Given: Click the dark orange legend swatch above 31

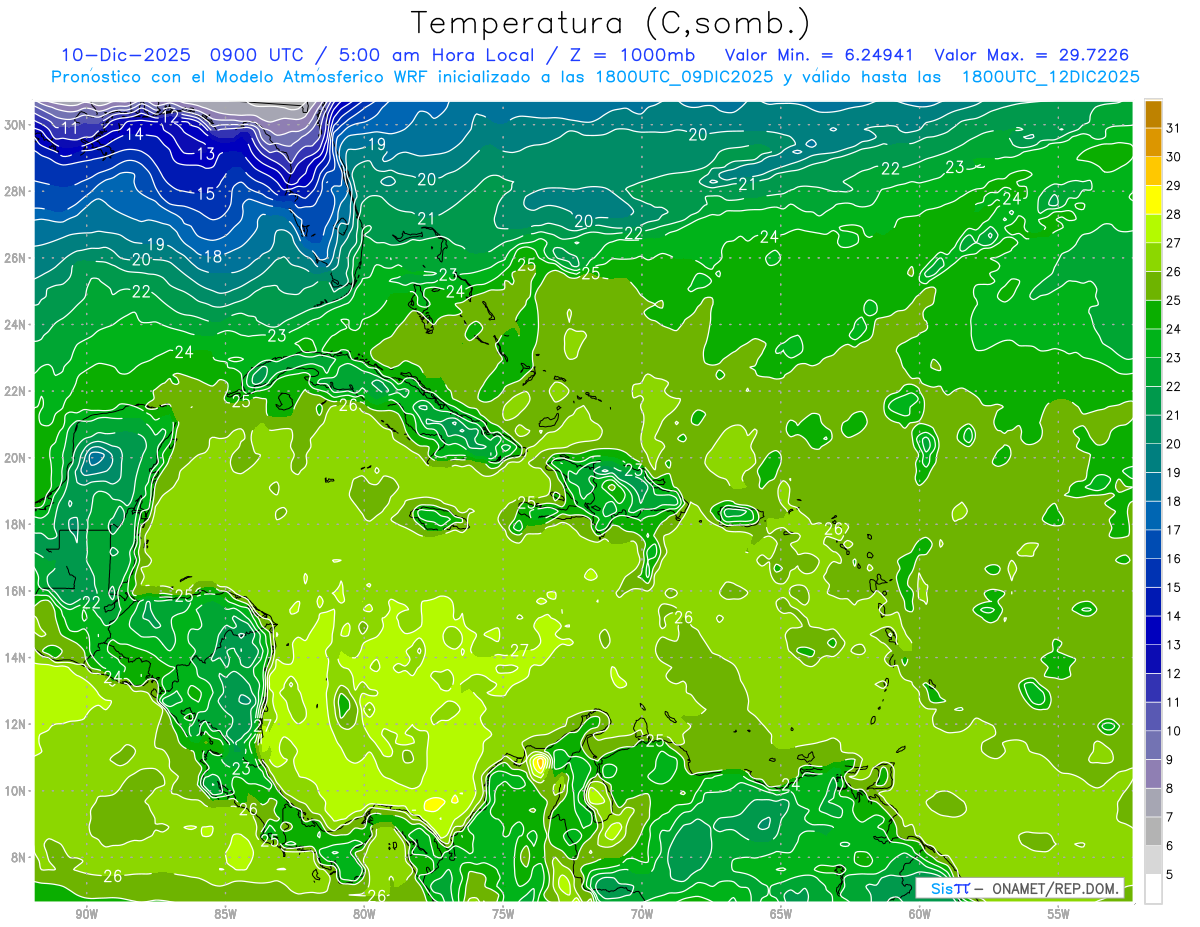Looking at the screenshot, I should coord(1153,114).
